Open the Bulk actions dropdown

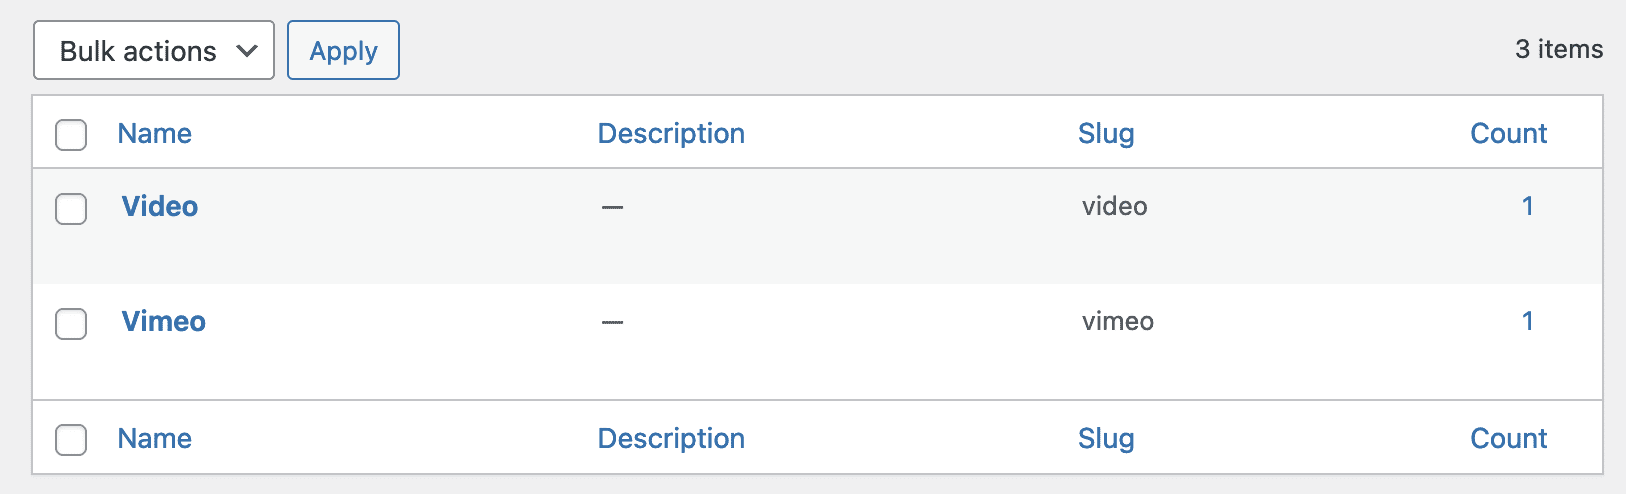[154, 51]
